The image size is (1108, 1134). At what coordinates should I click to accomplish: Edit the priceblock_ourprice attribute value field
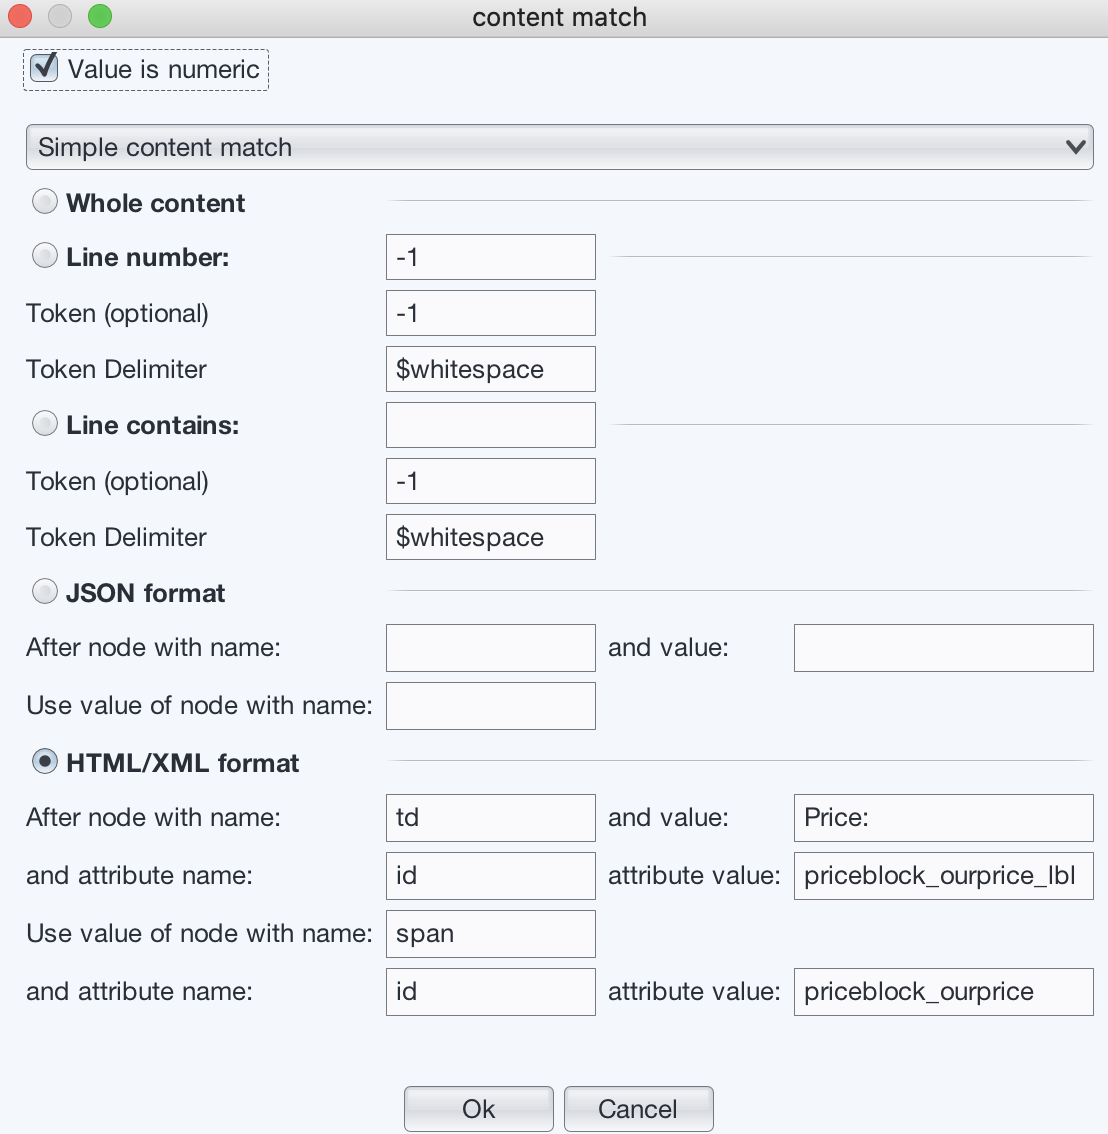tap(943, 992)
